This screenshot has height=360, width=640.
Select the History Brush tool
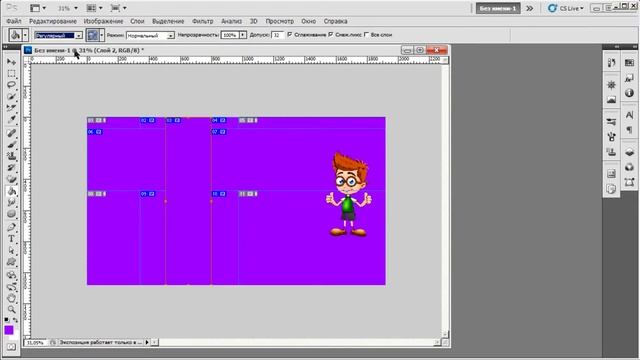click(11, 168)
